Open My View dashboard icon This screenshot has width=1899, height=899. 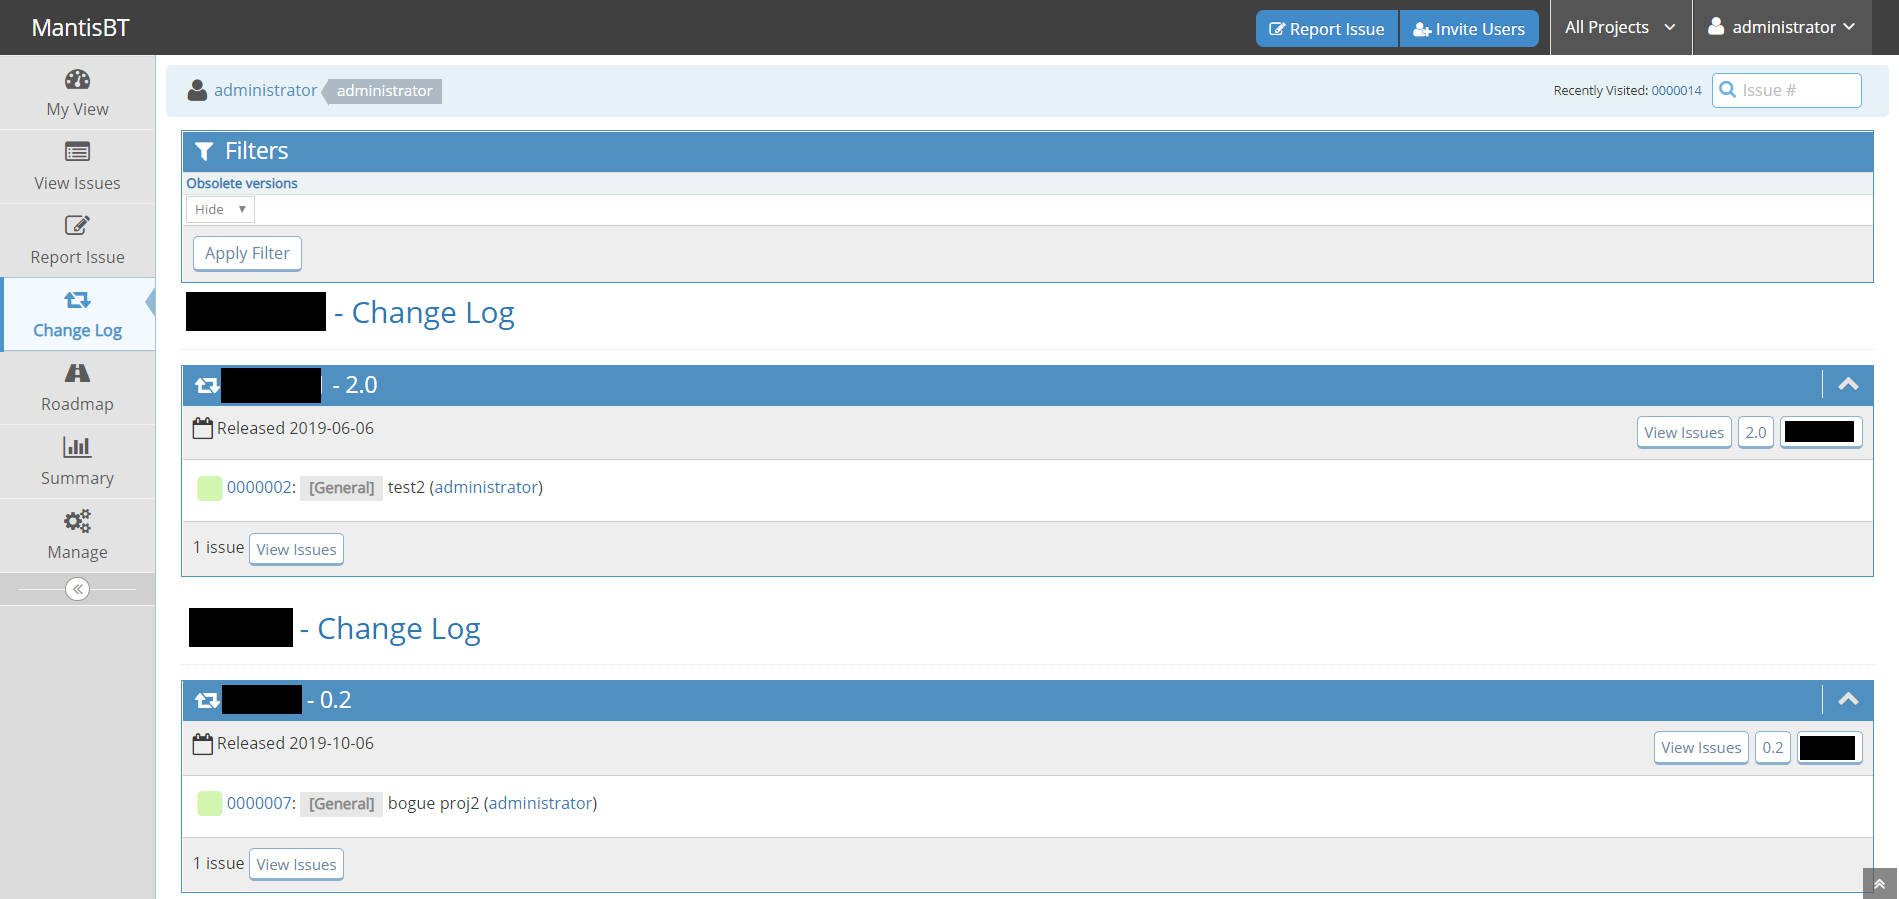[x=77, y=80]
